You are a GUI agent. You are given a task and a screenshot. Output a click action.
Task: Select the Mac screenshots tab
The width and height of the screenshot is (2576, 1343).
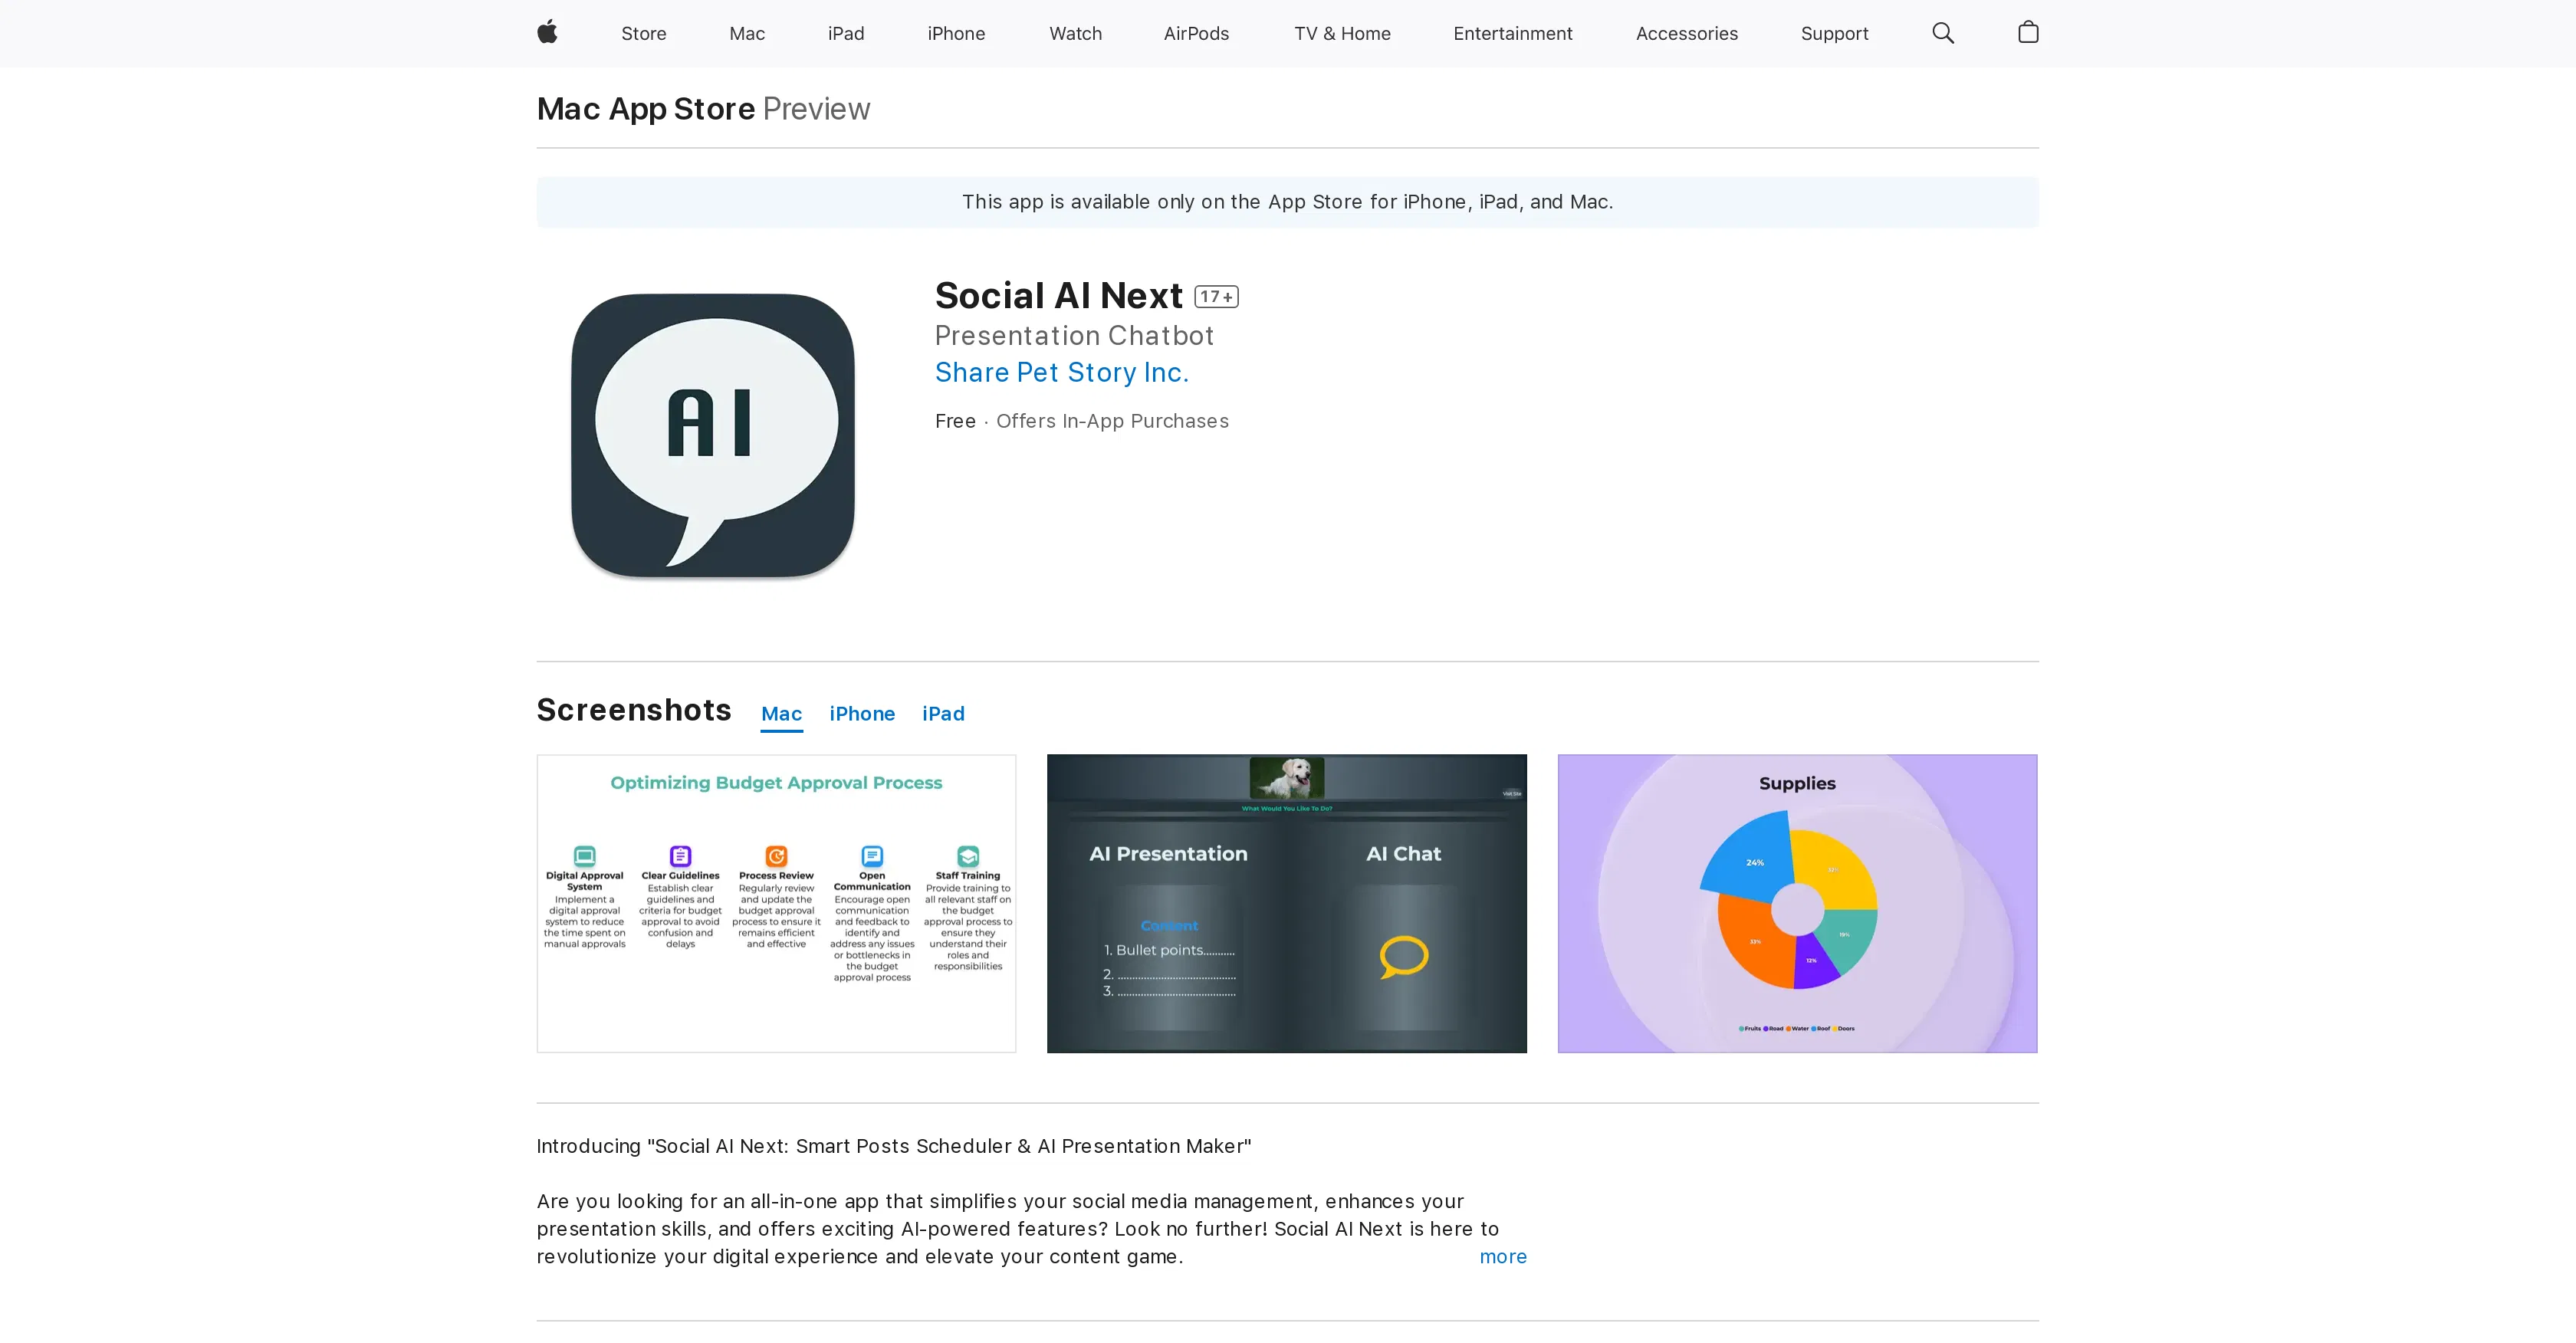[781, 713]
